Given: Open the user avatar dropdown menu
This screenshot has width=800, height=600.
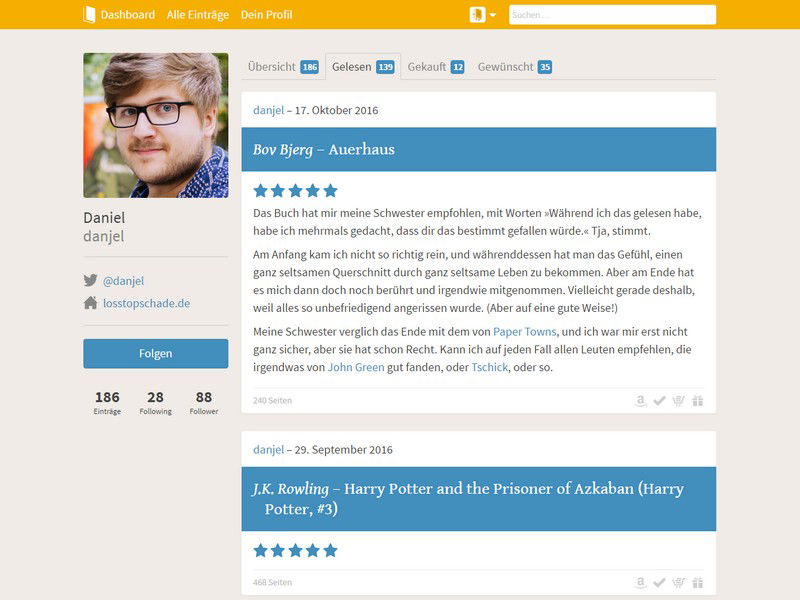Looking at the screenshot, I should click(x=483, y=14).
